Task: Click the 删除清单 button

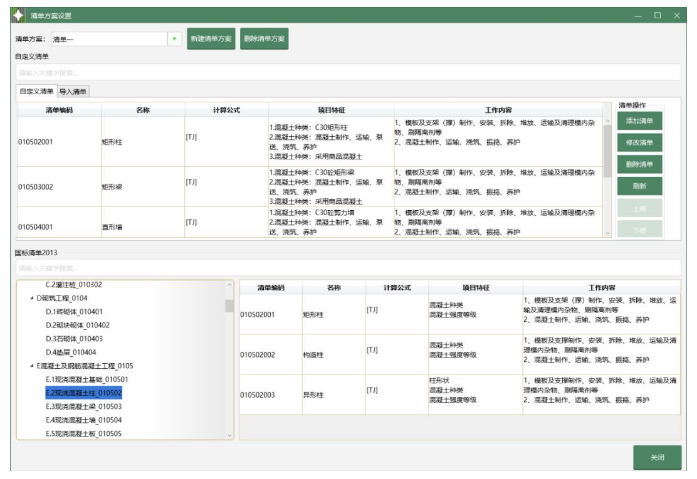Action: tap(639, 164)
